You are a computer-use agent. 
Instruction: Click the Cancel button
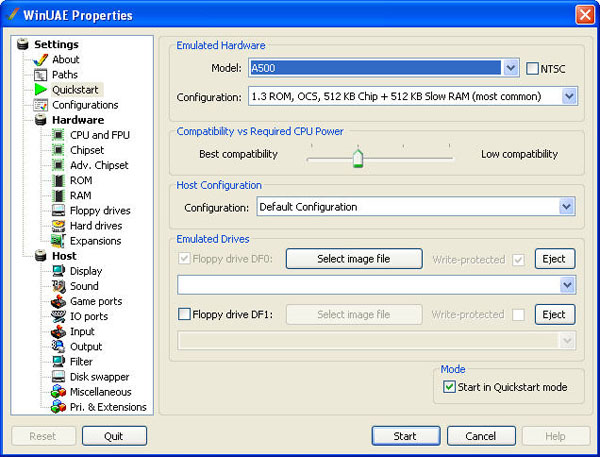click(481, 436)
